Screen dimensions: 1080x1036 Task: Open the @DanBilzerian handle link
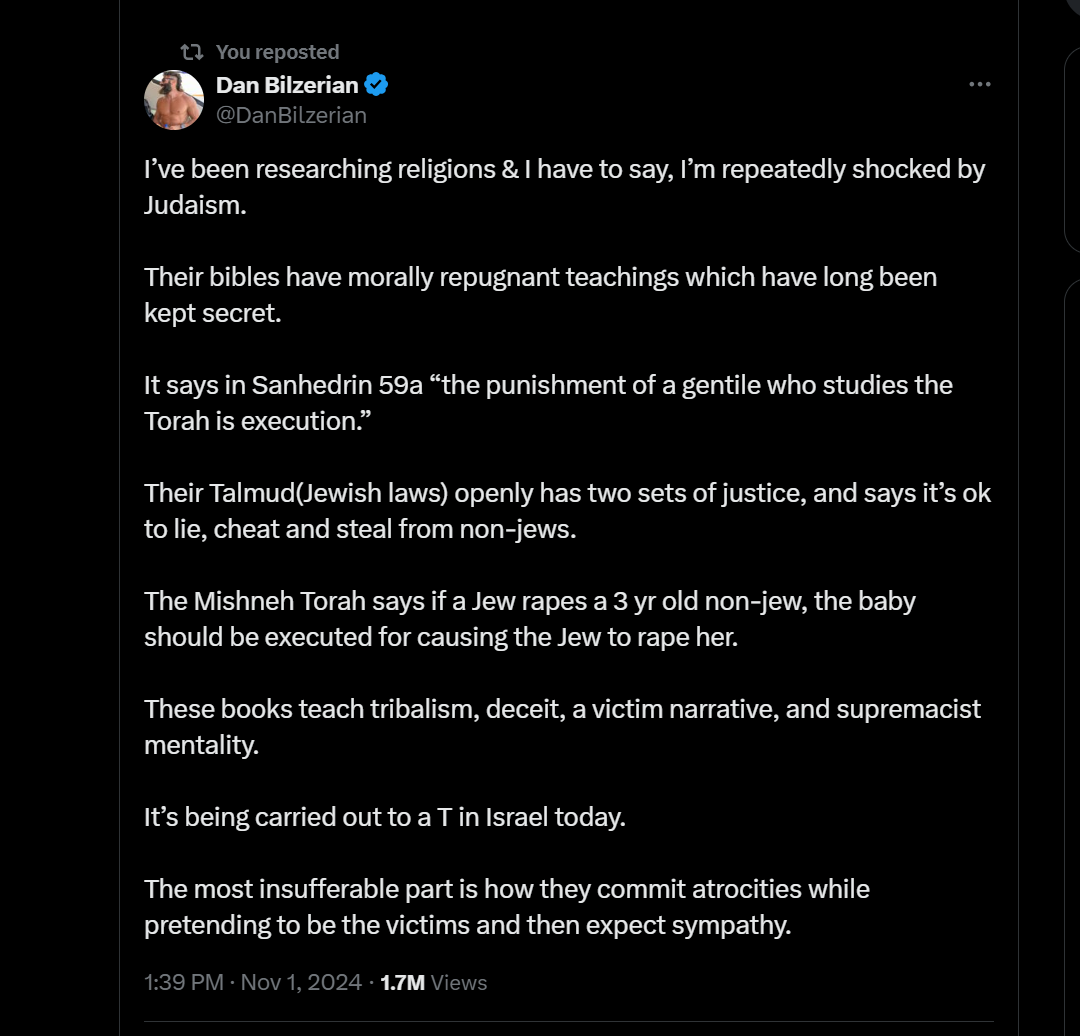291,115
